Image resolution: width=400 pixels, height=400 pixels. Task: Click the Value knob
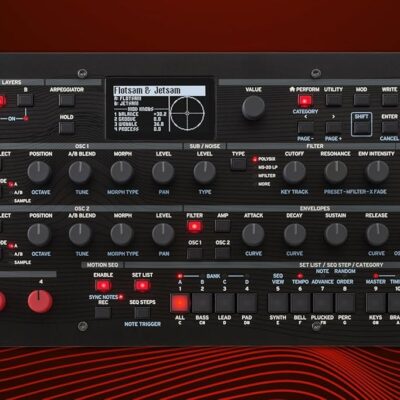(253, 108)
